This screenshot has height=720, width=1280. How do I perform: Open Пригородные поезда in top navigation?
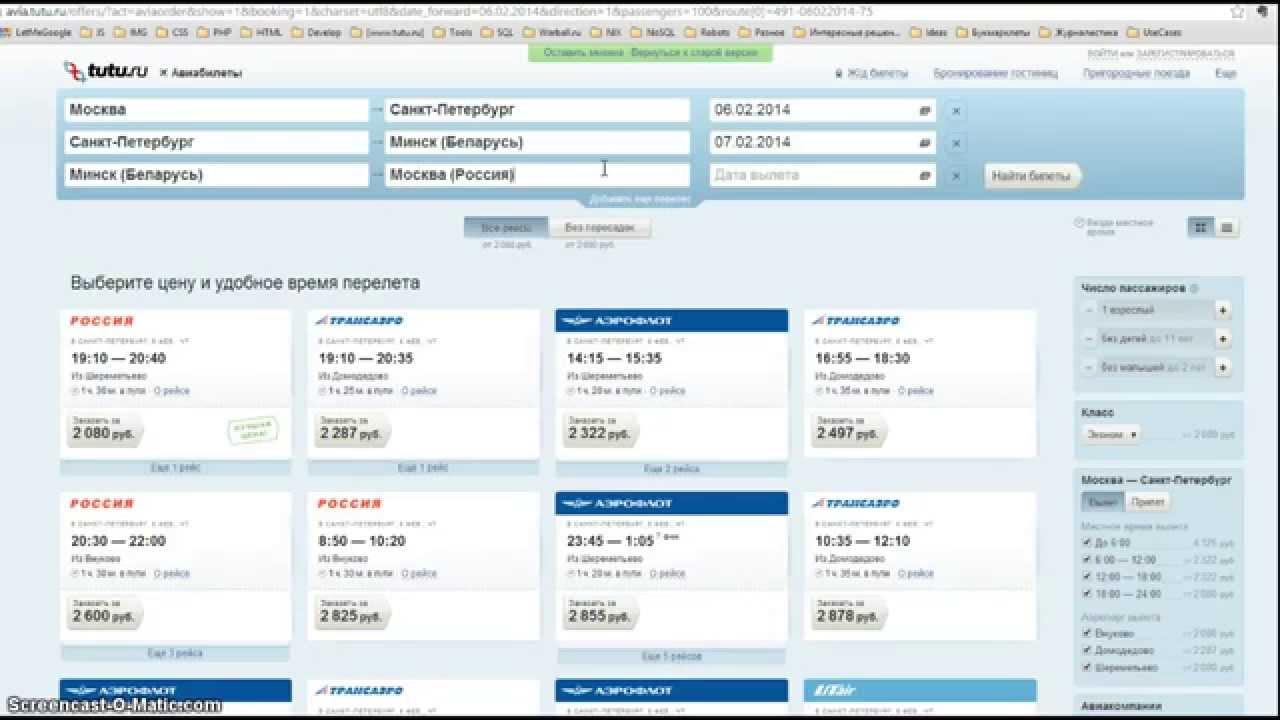click(1136, 73)
